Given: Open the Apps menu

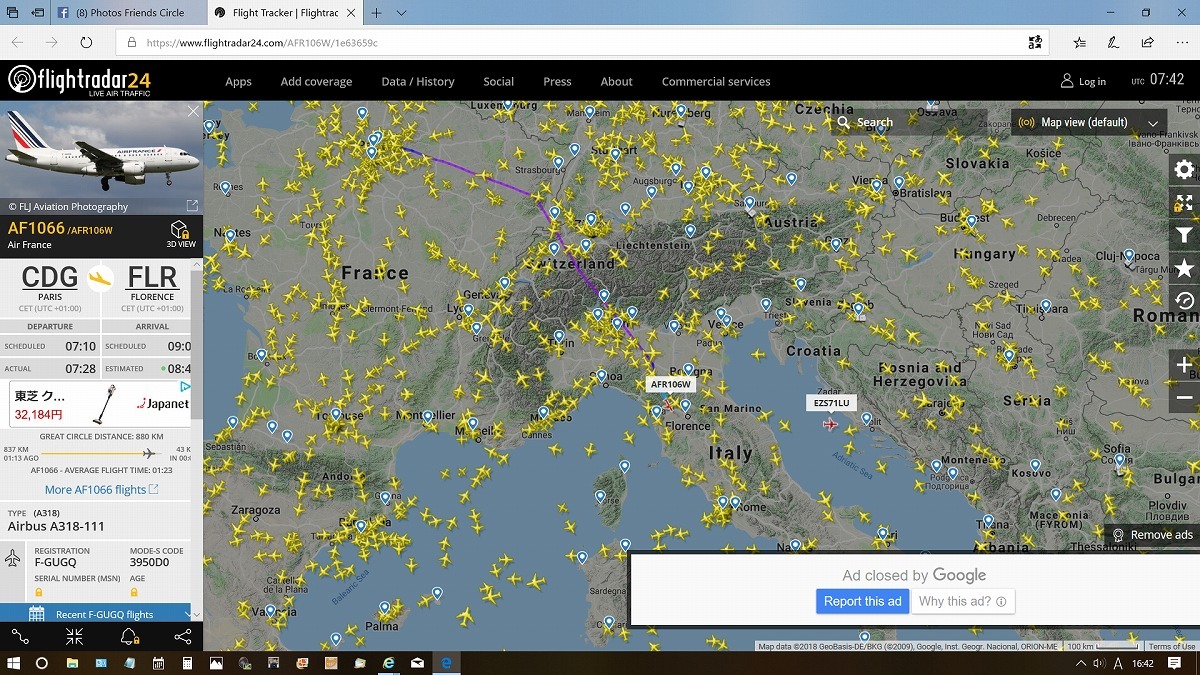Looking at the screenshot, I should pos(238,82).
